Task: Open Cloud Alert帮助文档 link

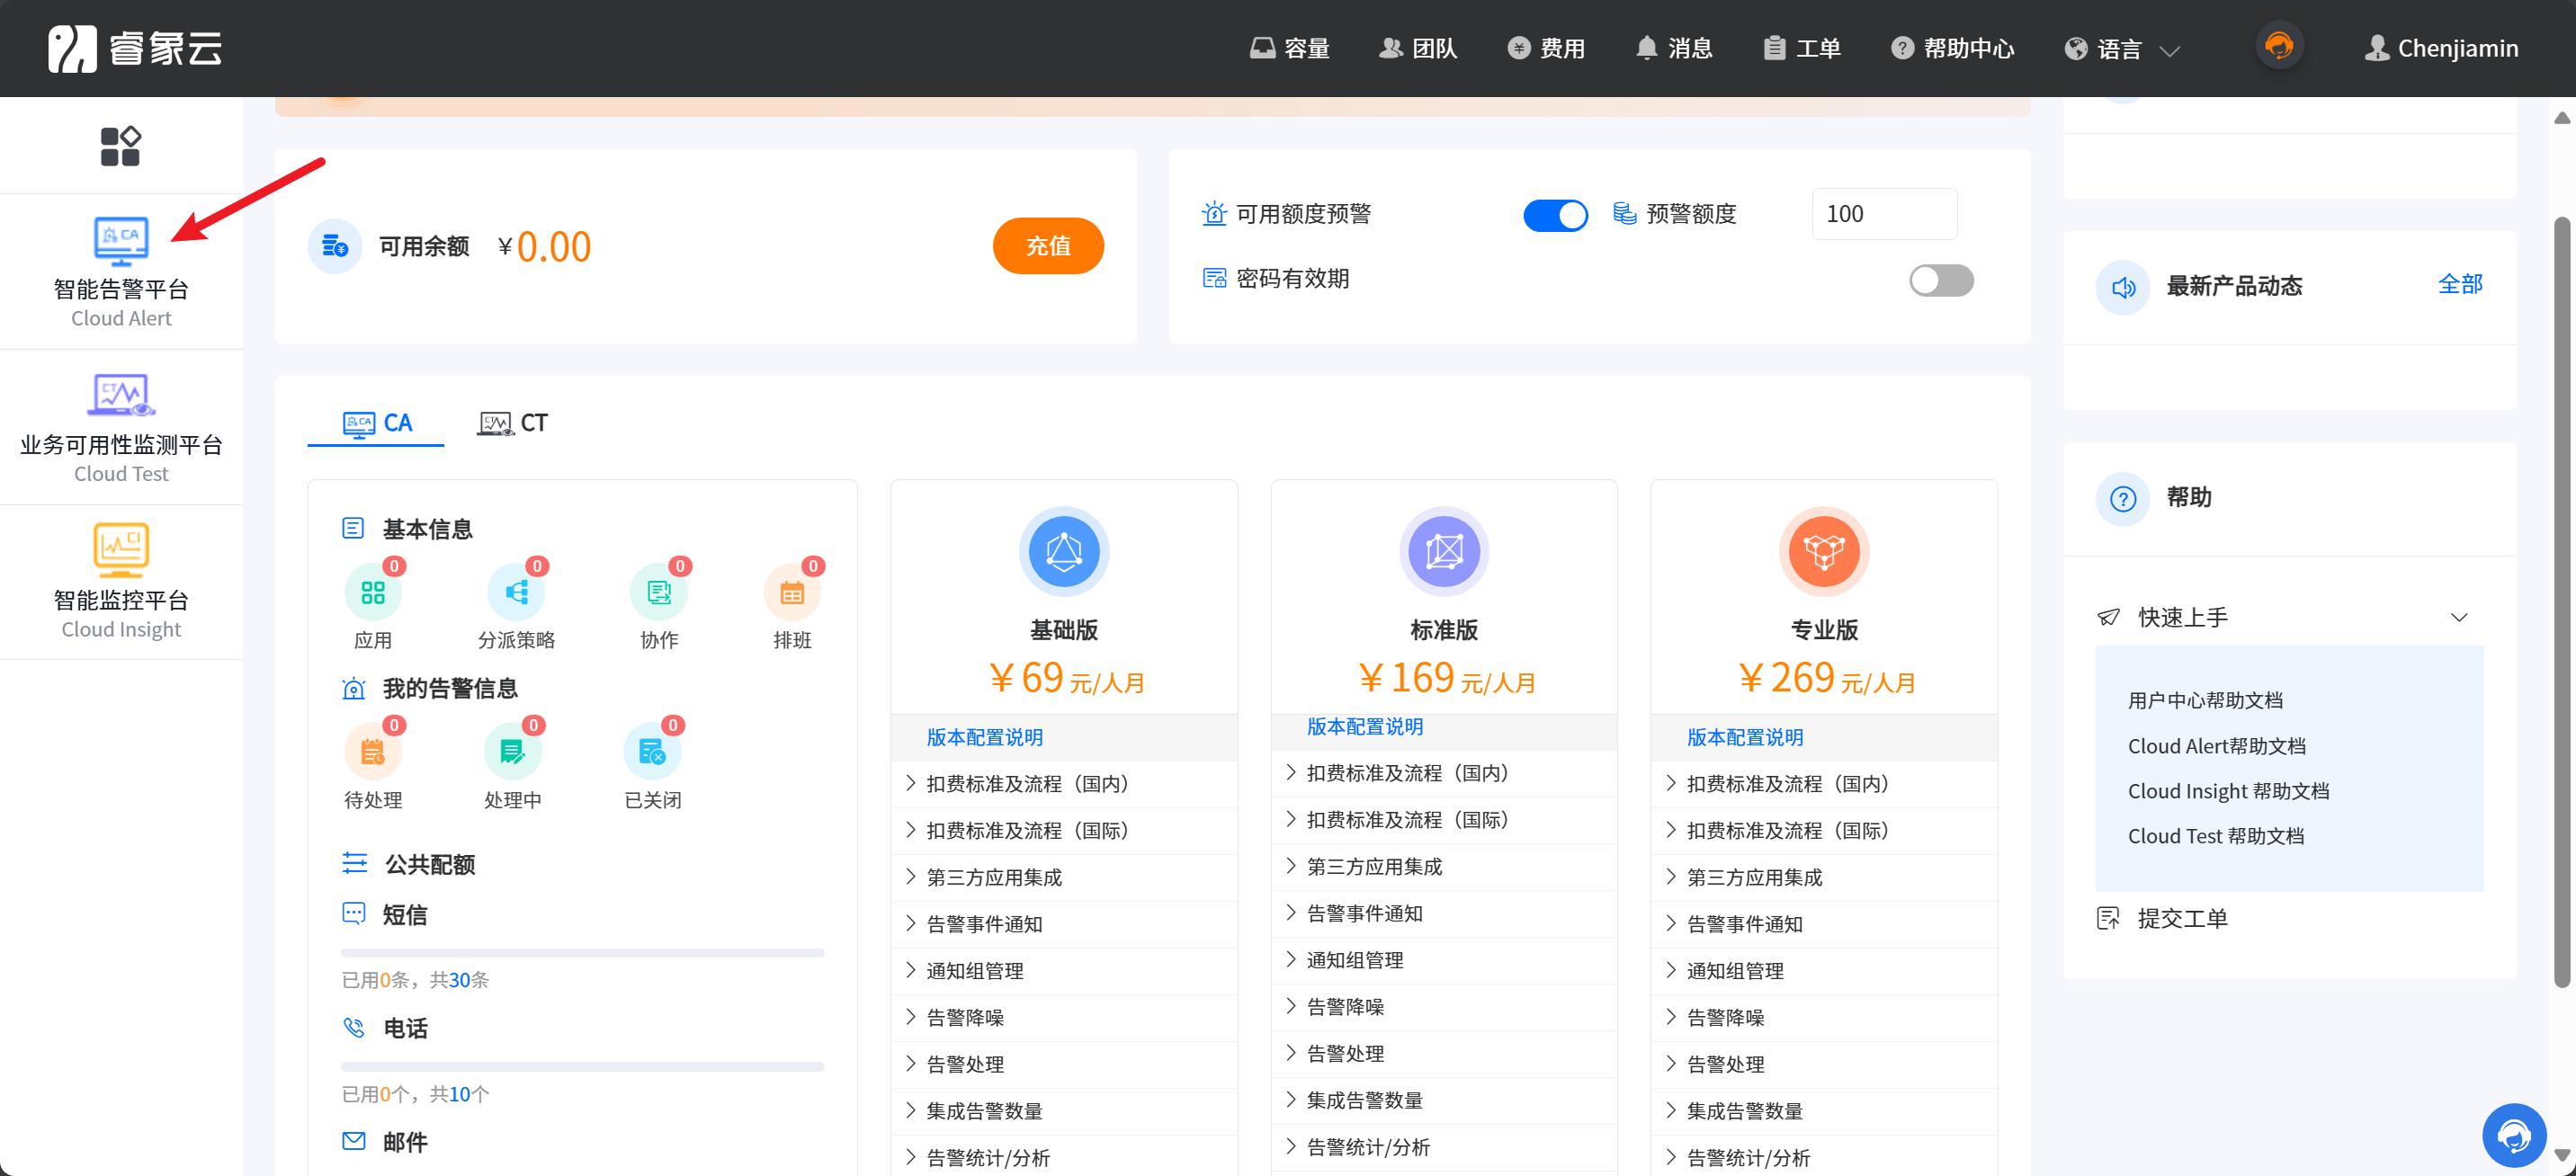Action: pos(2216,746)
